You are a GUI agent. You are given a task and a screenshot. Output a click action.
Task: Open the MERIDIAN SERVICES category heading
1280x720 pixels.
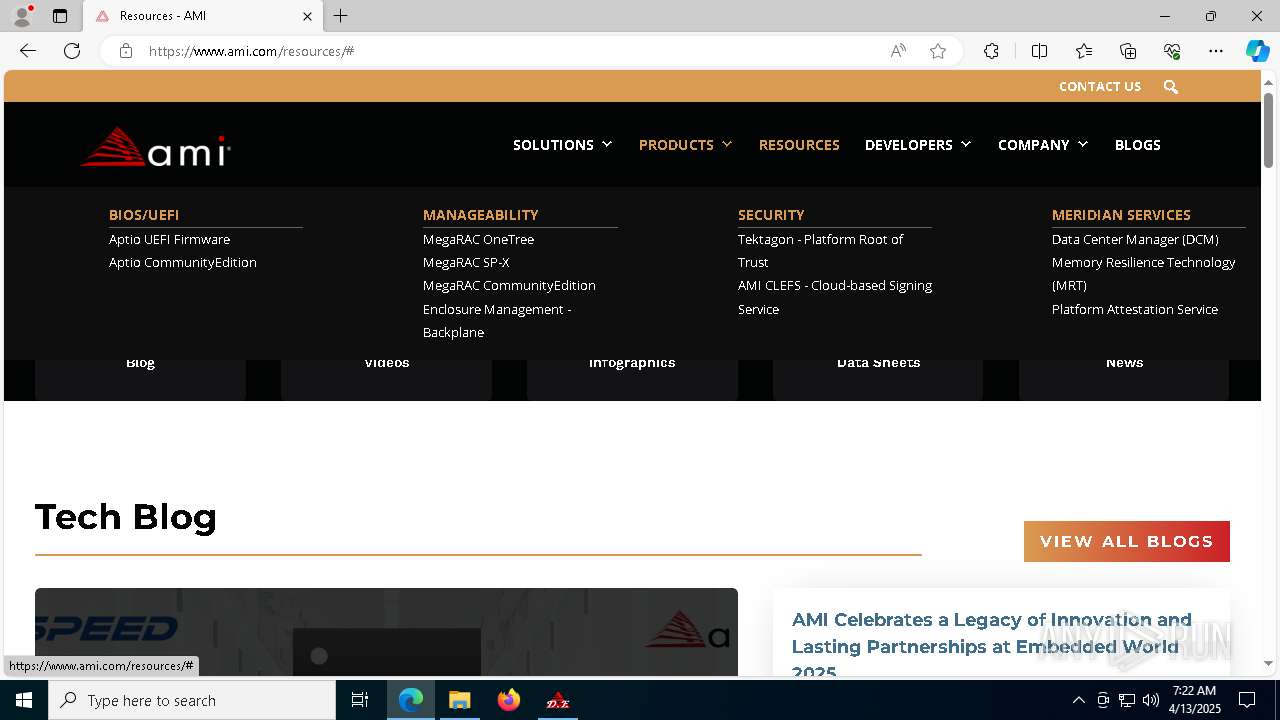pos(1121,215)
